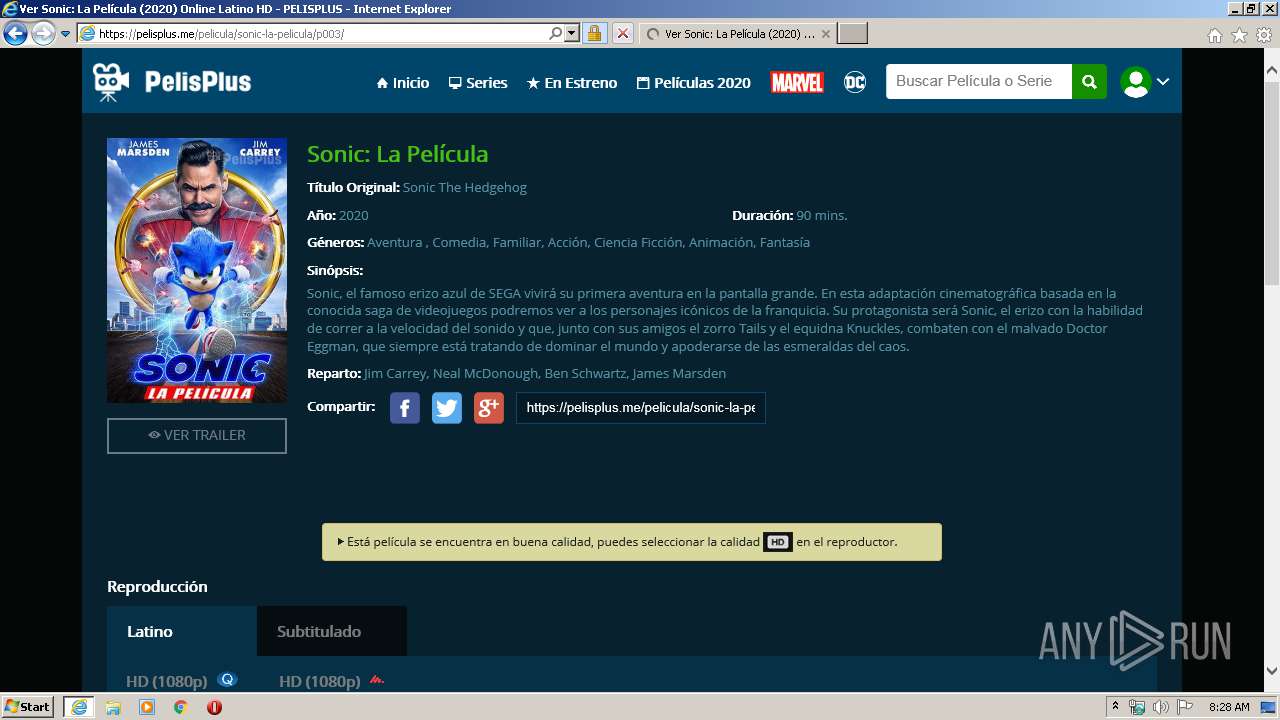1280x720 pixels.
Task: Click the VER TRAILER button
Action: tap(197, 436)
